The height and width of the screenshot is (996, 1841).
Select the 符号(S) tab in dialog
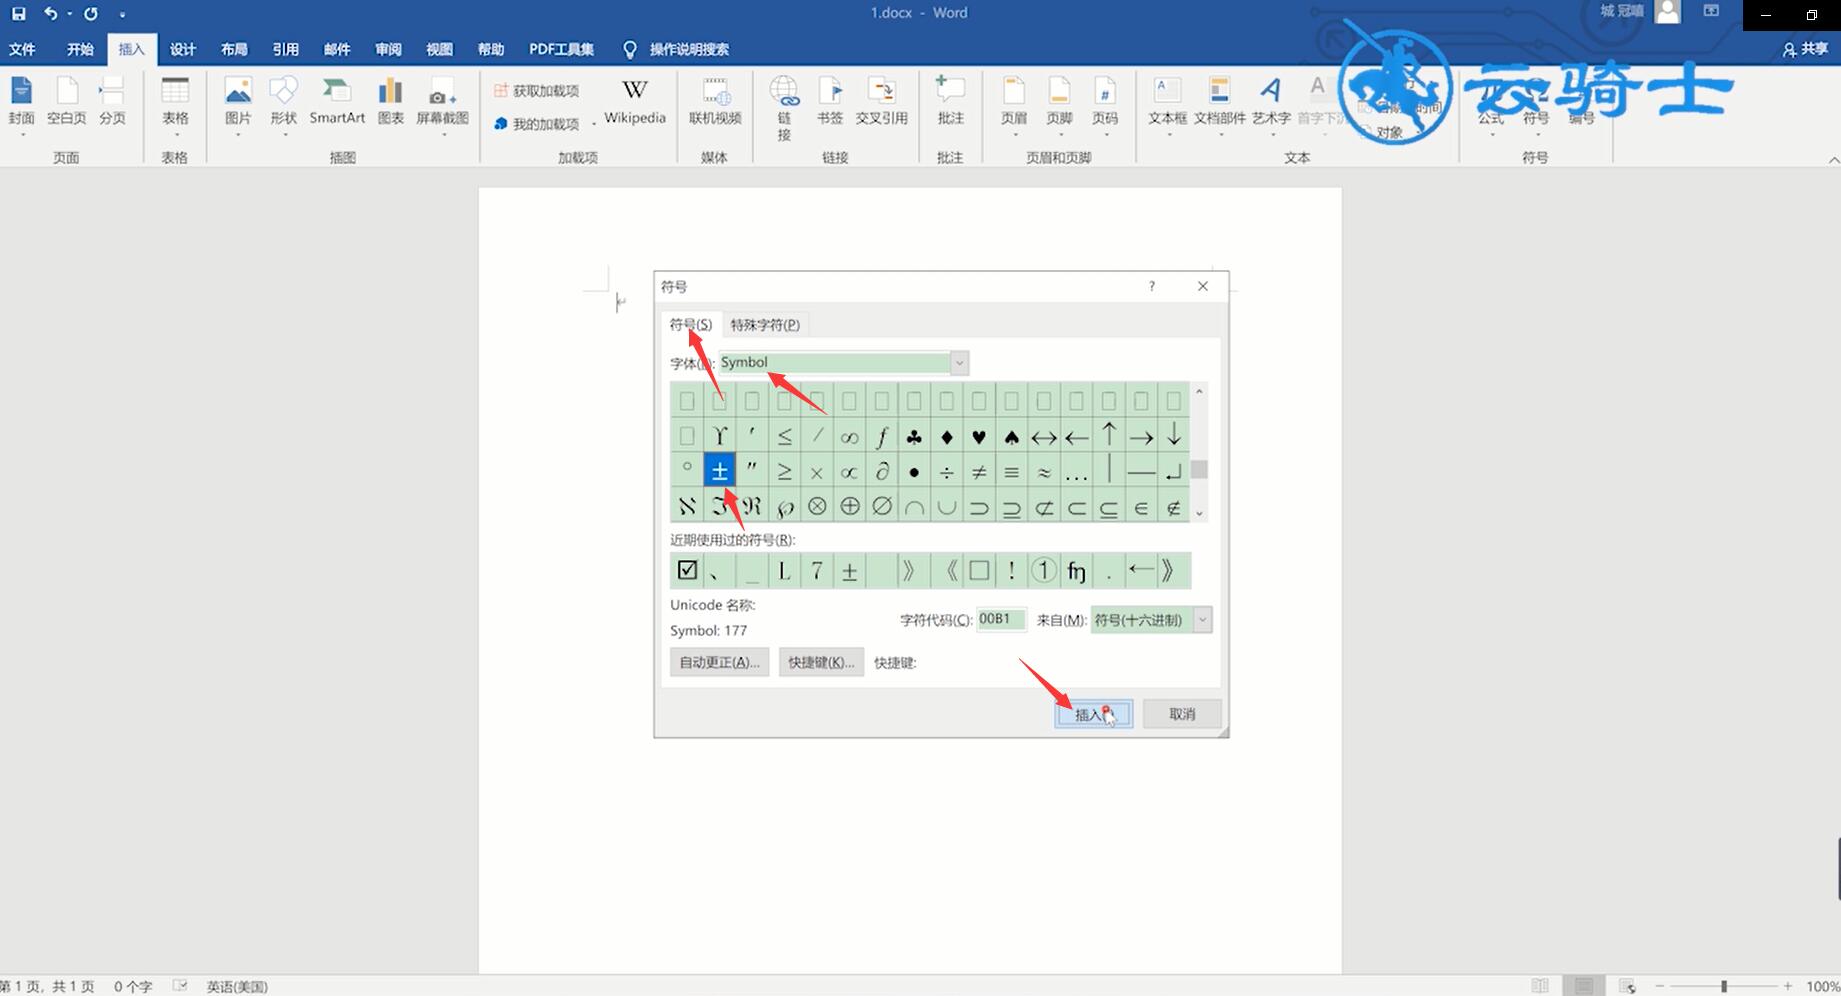pyautogui.click(x=690, y=324)
